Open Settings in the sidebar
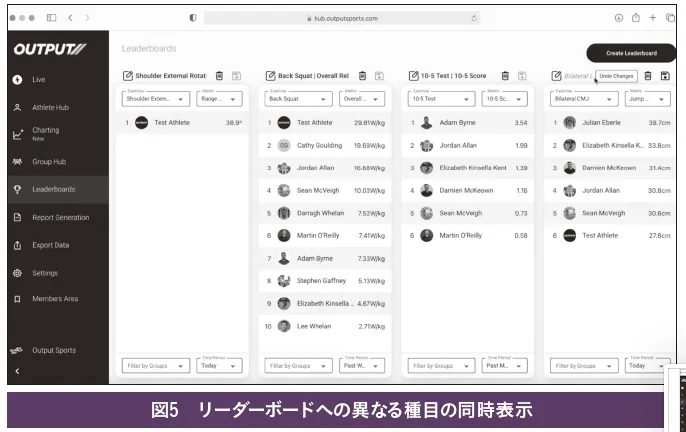 45,272
